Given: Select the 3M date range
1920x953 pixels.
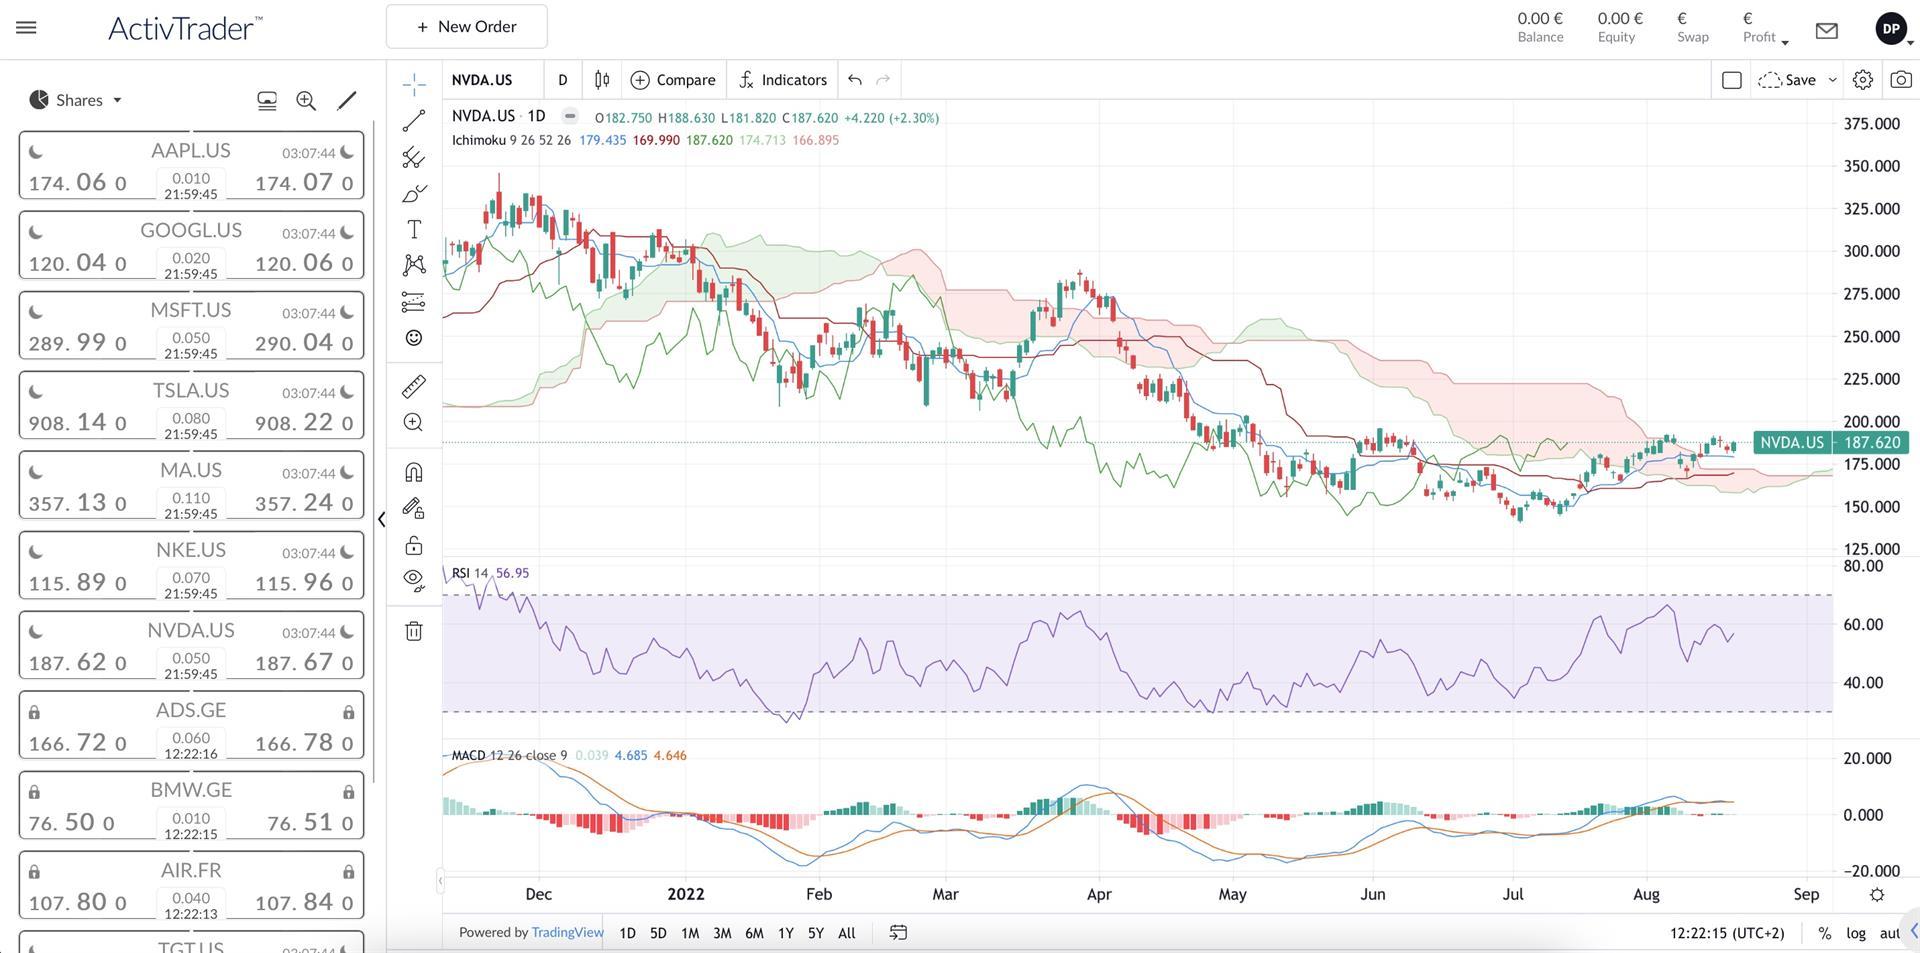Looking at the screenshot, I should tap(722, 933).
